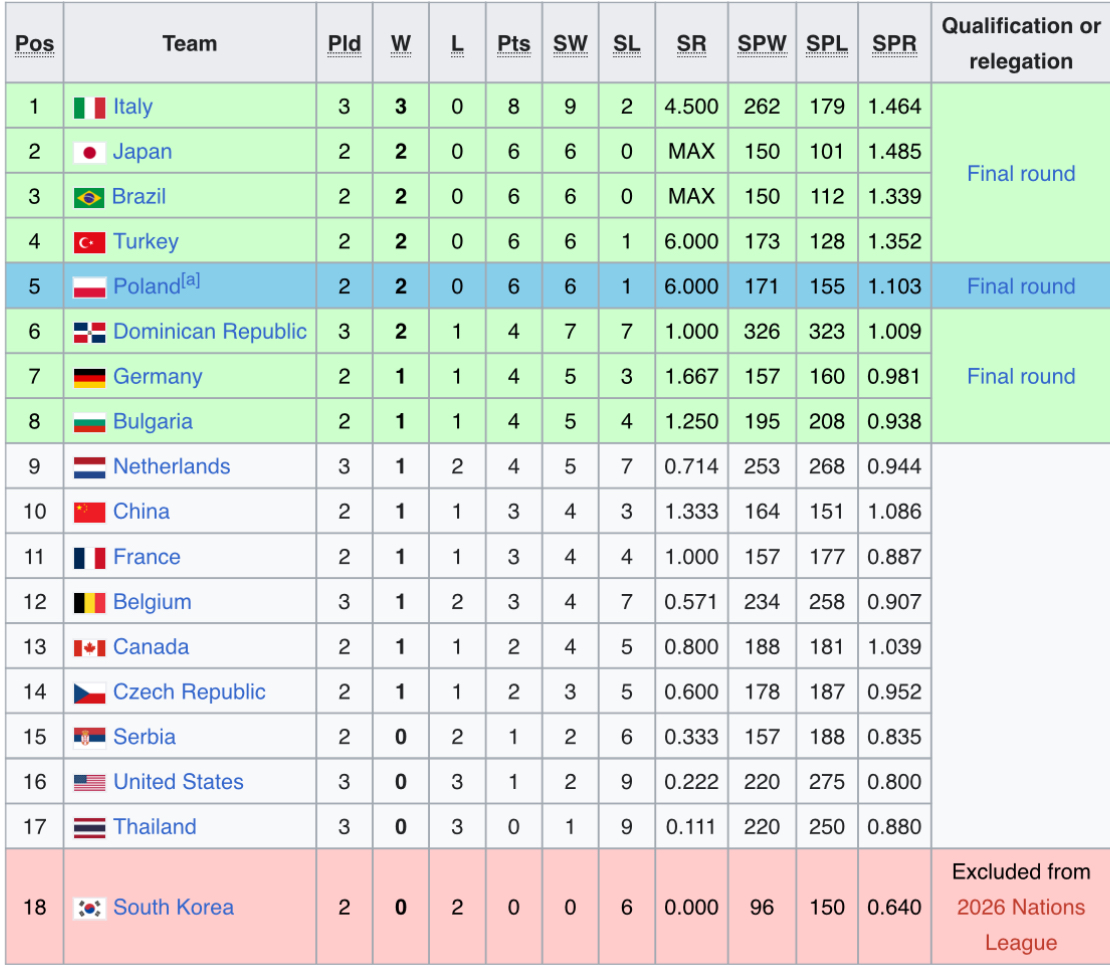This screenshot has width=1110, height=970.
Task: Open the Germany team link
Action: (x=157, y=377)
